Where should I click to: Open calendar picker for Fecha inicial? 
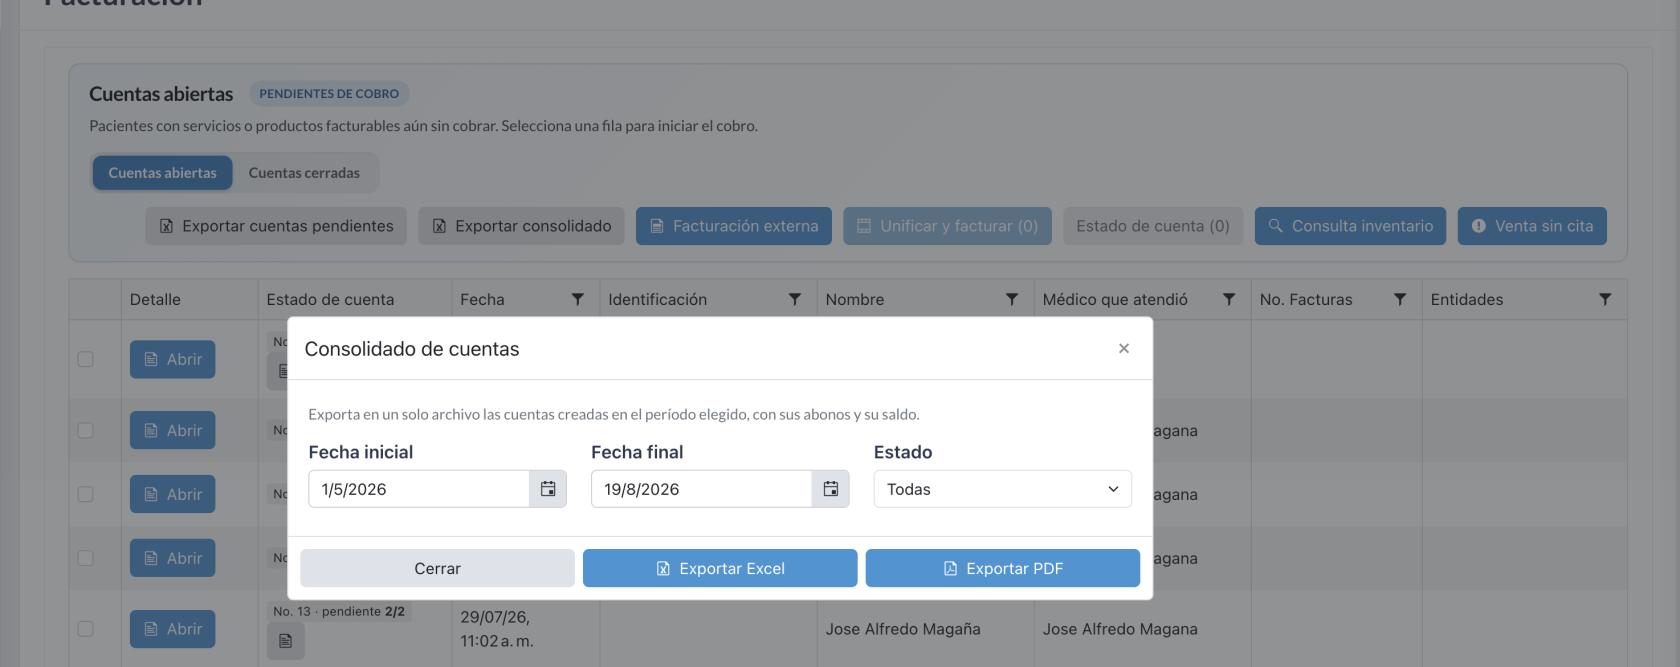[x=548, y=489]
